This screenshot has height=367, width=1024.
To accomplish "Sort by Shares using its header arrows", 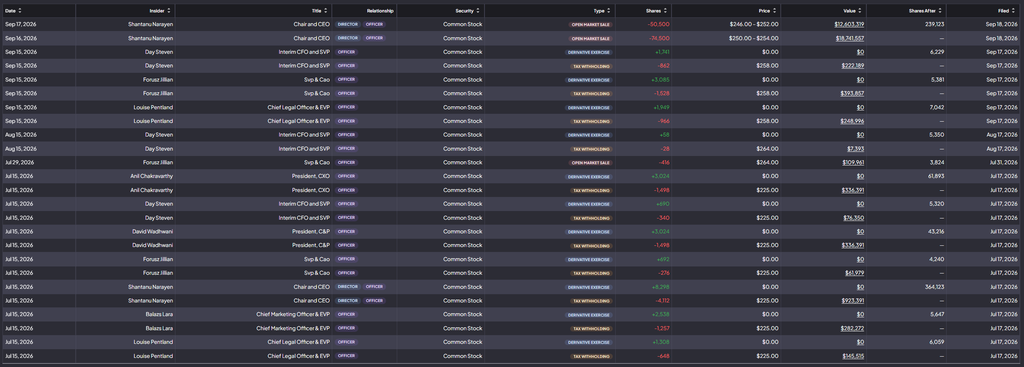I will point(666,10).
